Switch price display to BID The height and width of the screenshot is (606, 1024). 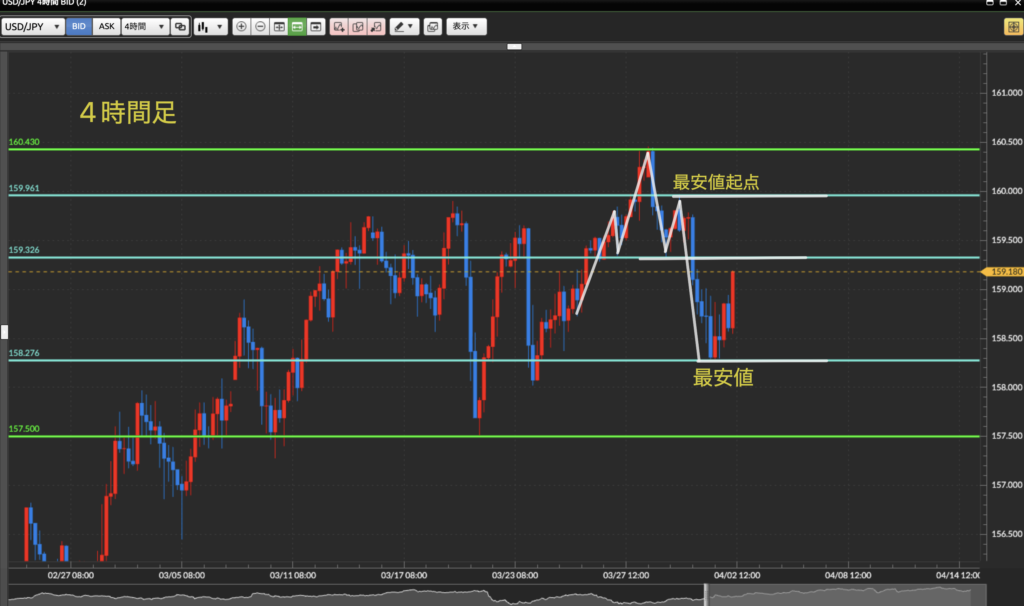coord(79,27)
